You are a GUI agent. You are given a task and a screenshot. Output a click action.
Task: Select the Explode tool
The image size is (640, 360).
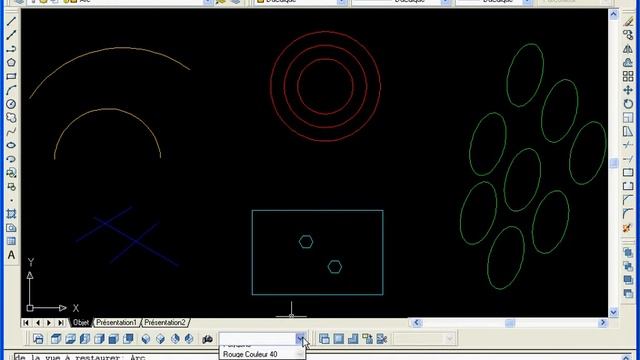(628, 228)
